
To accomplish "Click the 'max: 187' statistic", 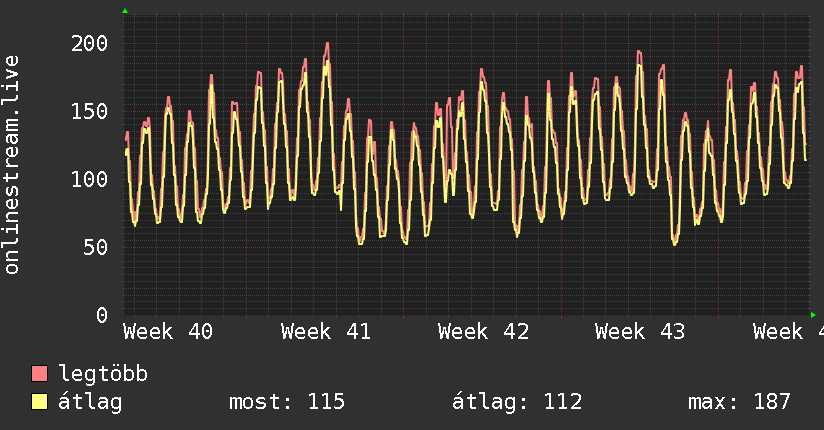I will tap(739, 402).
